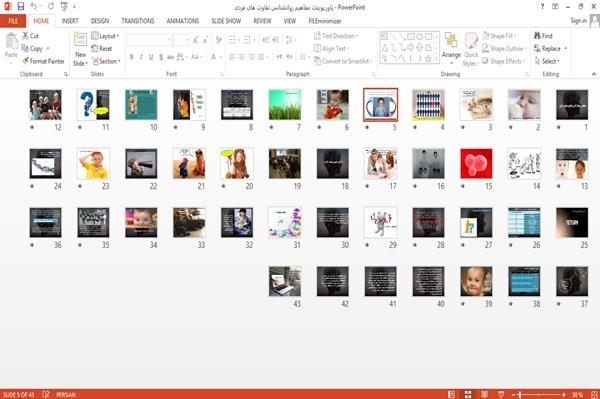Click the spell check icon in status bar
600x399 pixels.
pos(46,394)
